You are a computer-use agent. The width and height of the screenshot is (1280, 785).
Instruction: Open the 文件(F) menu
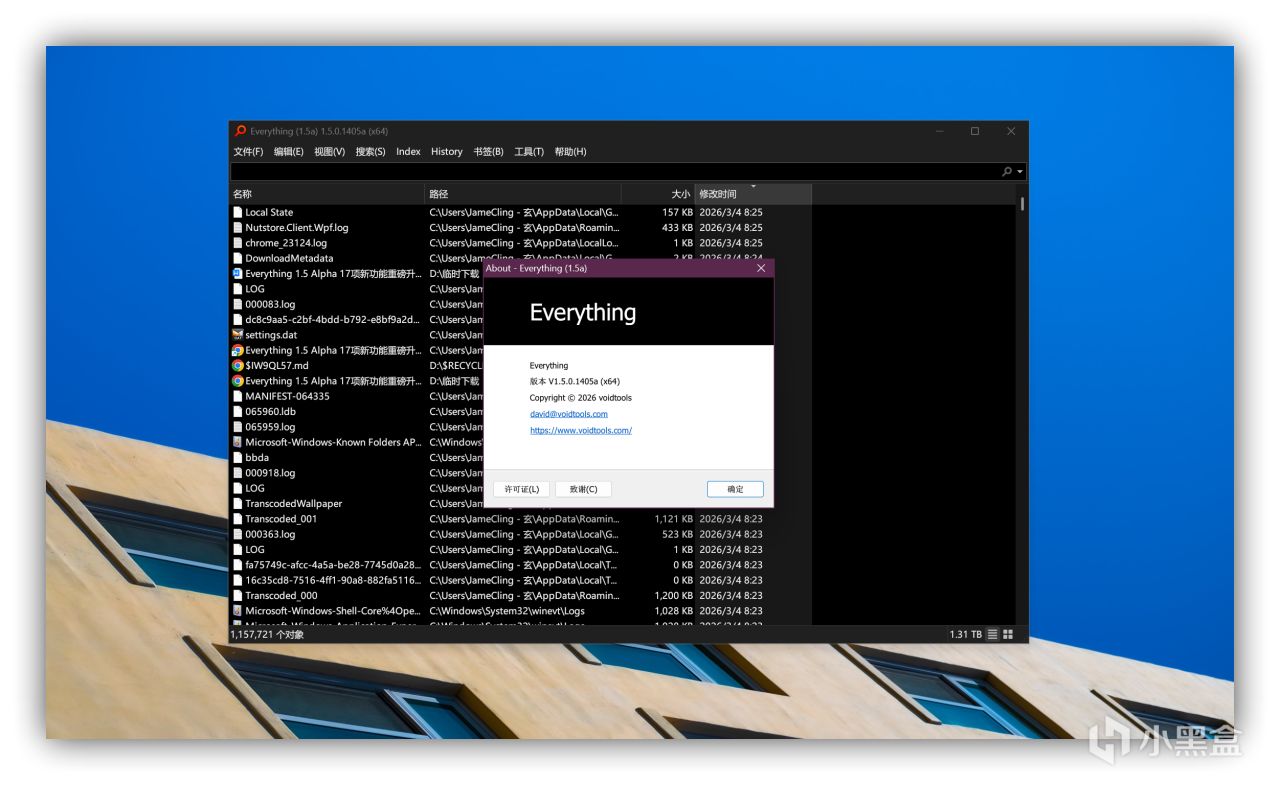point(248,152)
